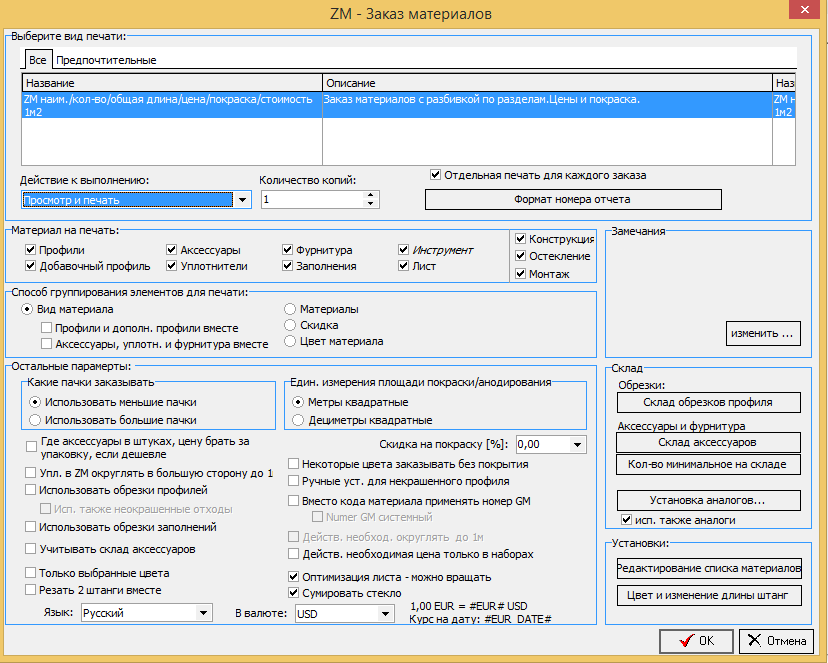Open the Действие к выполнению dropdown

coord(242,200)
